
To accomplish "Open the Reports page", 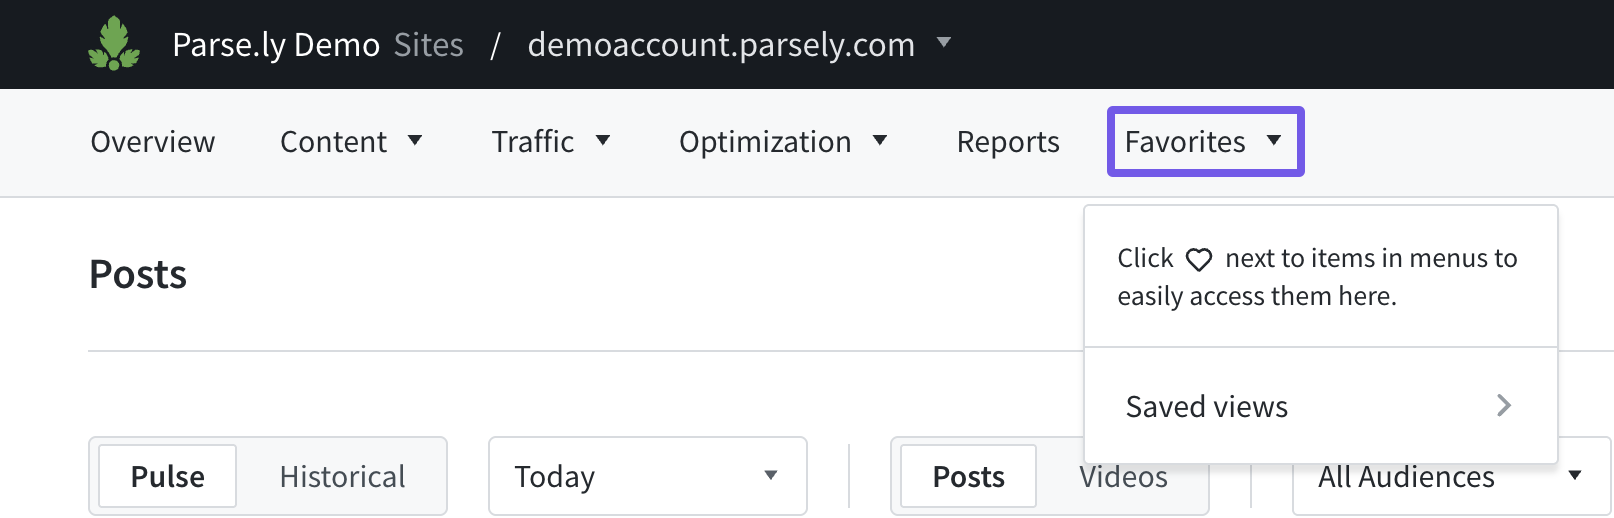I will pyautogui.click(x=1008, y=142).
